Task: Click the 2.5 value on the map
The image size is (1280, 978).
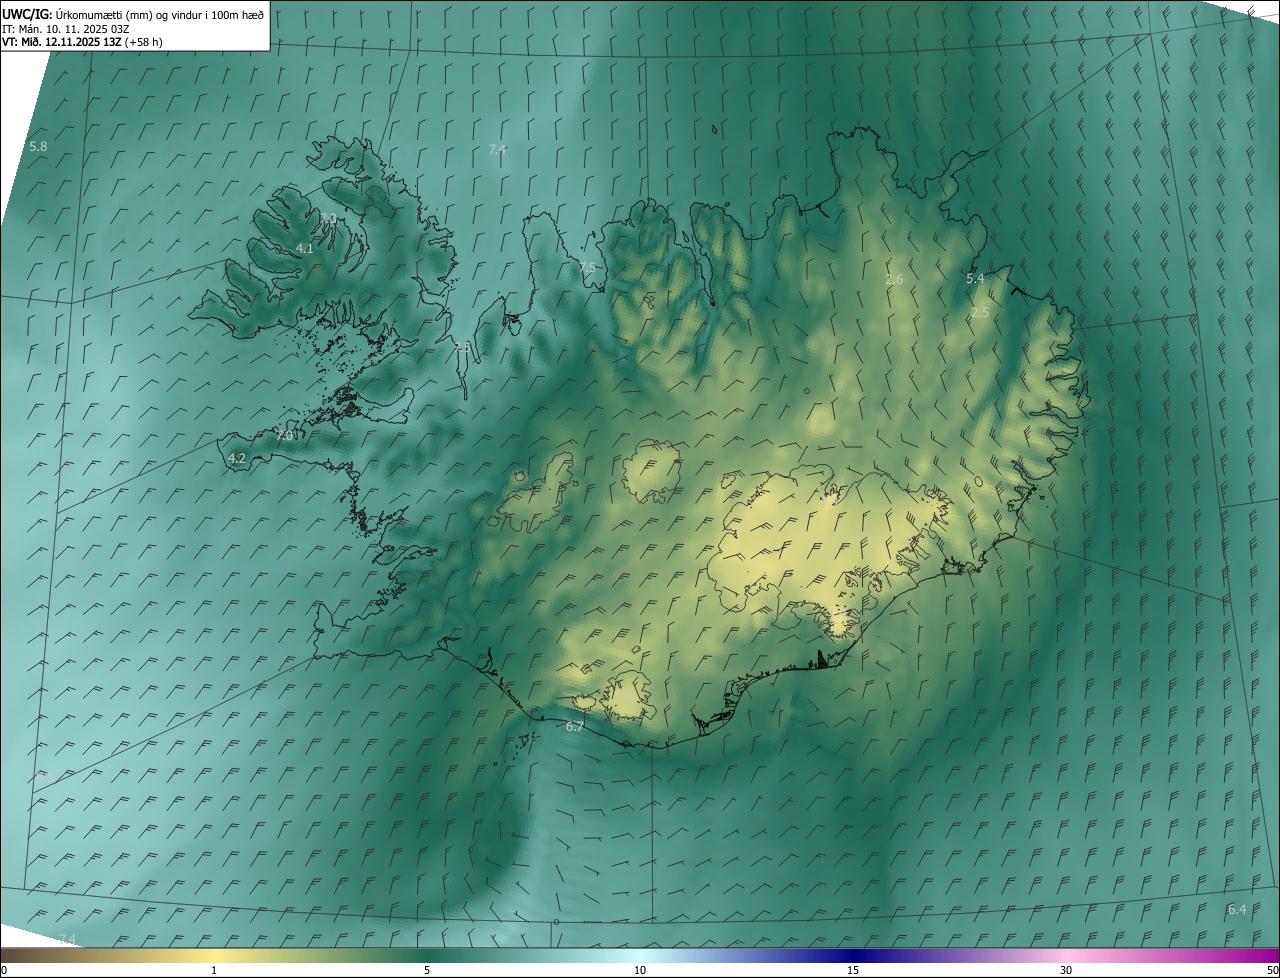Action: pyautogui.click(x=980, y=313)
